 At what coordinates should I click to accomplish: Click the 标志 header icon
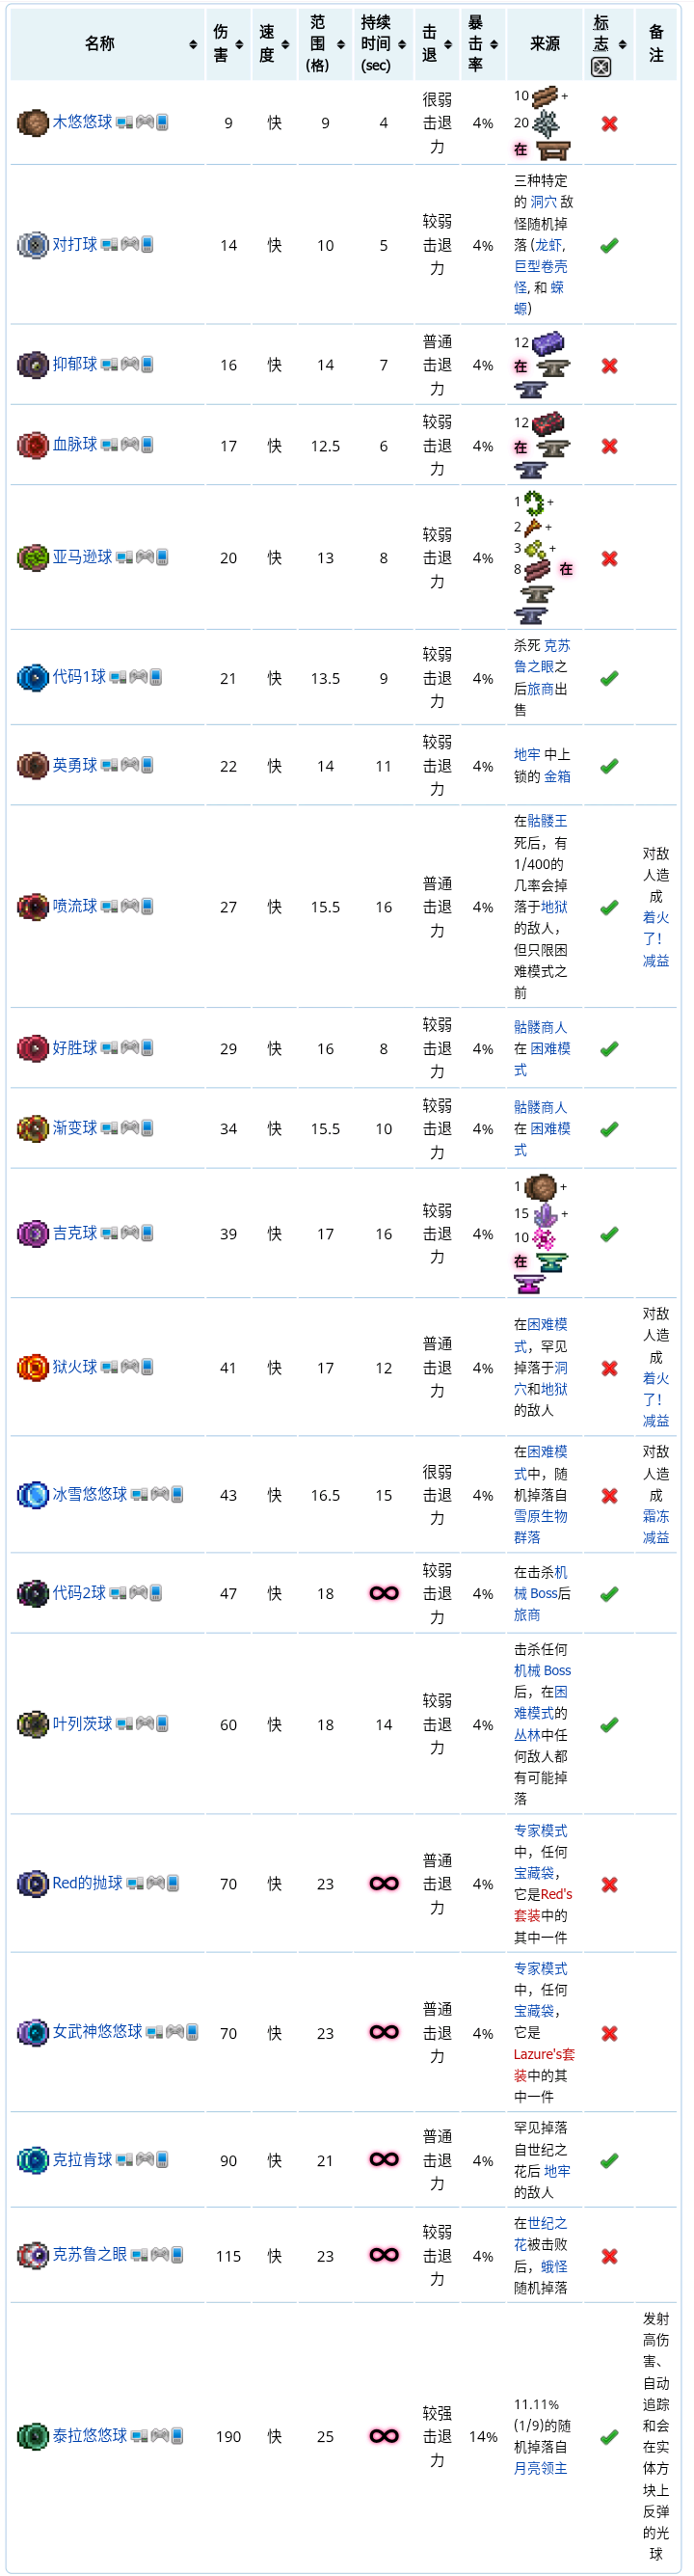601,66
